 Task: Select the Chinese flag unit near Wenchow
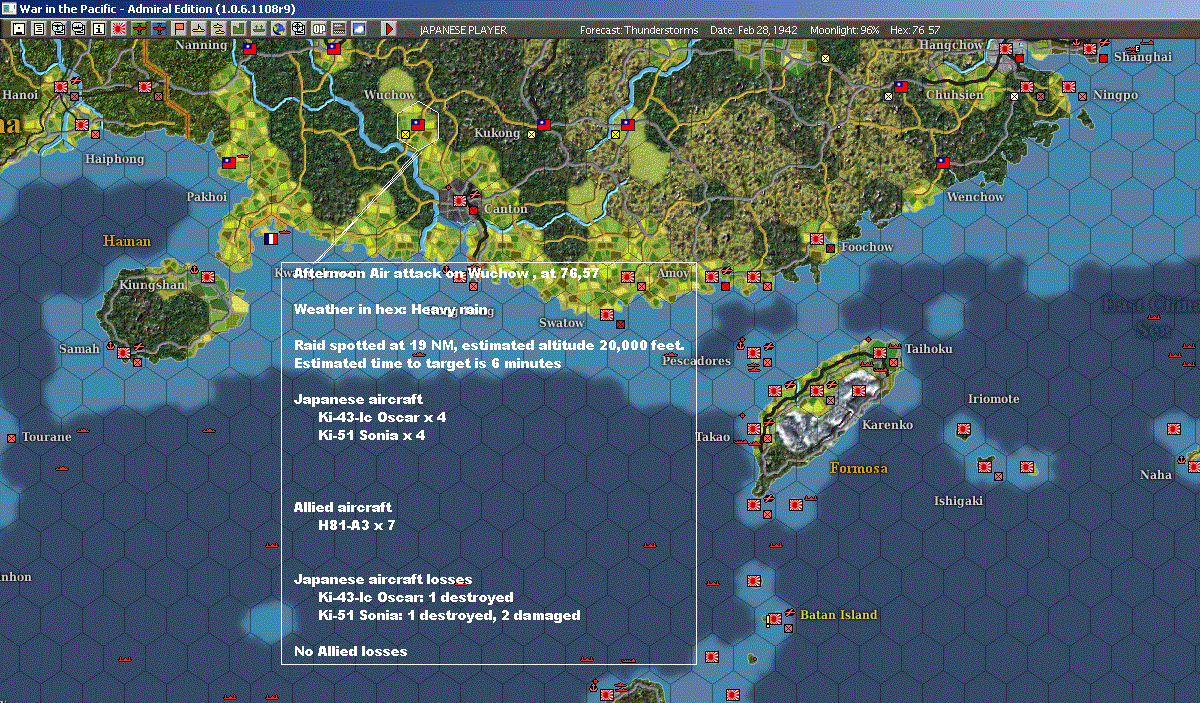tap(943, 161)
